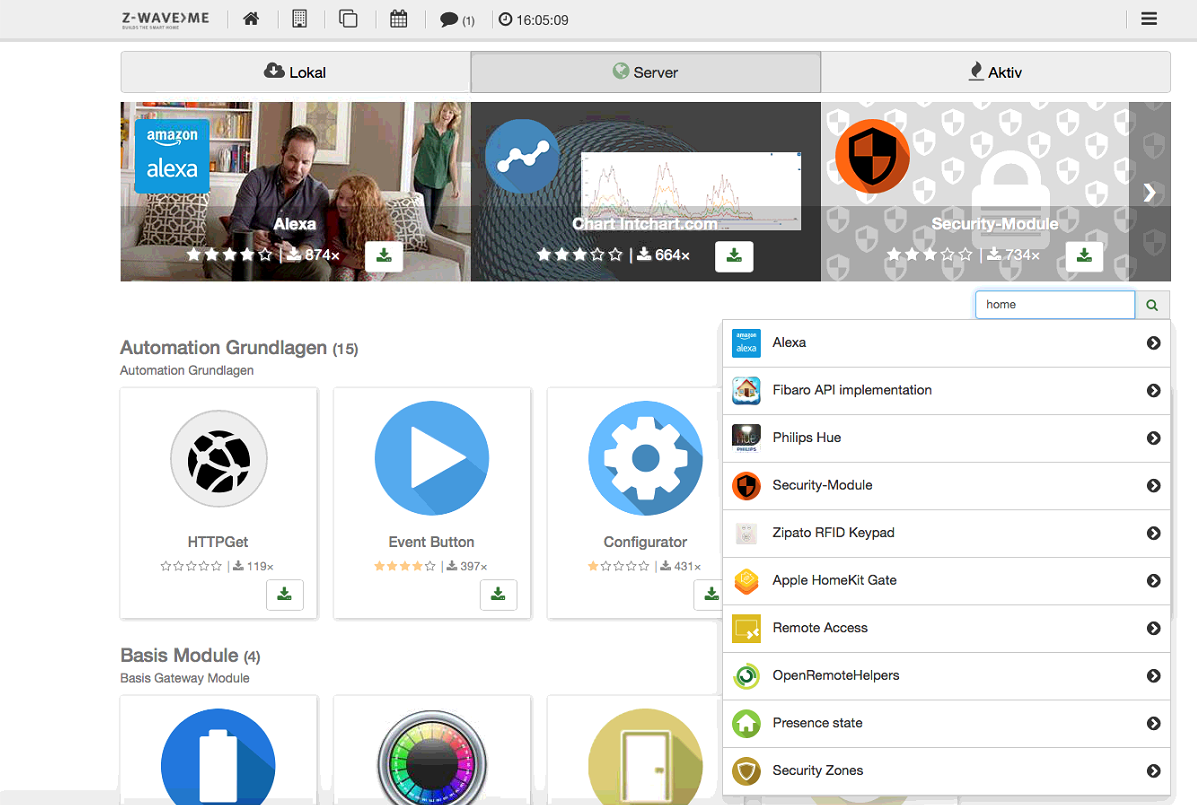This screenshot has height=805, width=1197.
Task: Download the Alexa featured app
Action: (384, 256)
